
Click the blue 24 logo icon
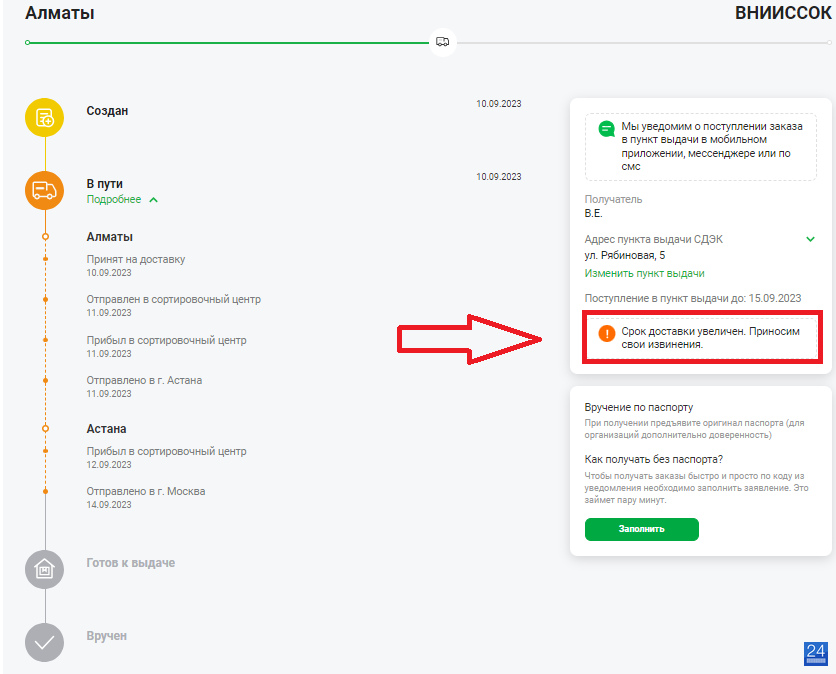pos(816,654)
